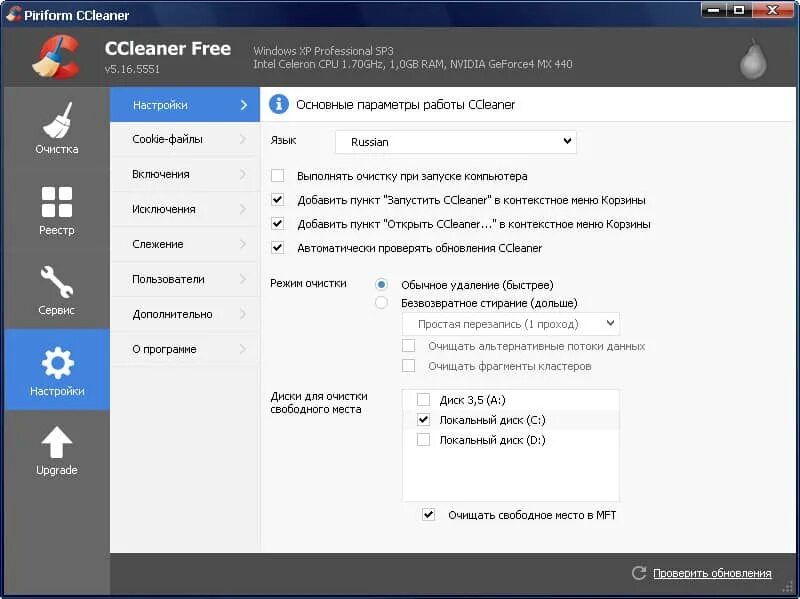Check Локальный диск (D:) checkbox
The width and height of the screenshot is (800, 599).
coord(423,439)
